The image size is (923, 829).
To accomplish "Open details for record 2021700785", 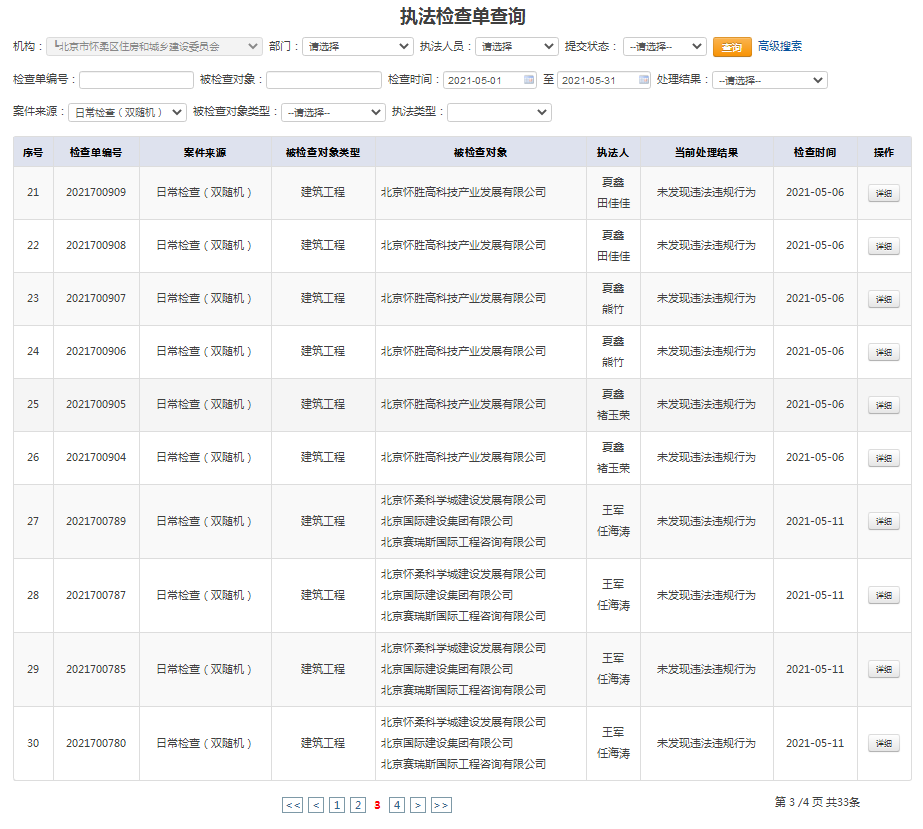I will pos(884,669).
